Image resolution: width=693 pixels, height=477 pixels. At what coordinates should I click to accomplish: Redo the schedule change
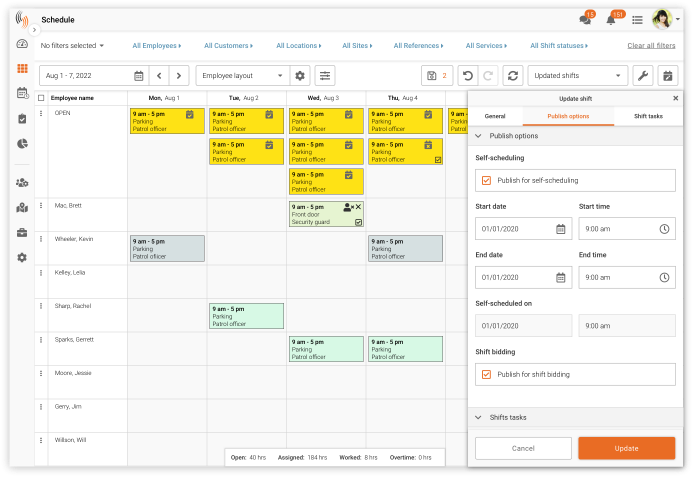pos(488,76)
